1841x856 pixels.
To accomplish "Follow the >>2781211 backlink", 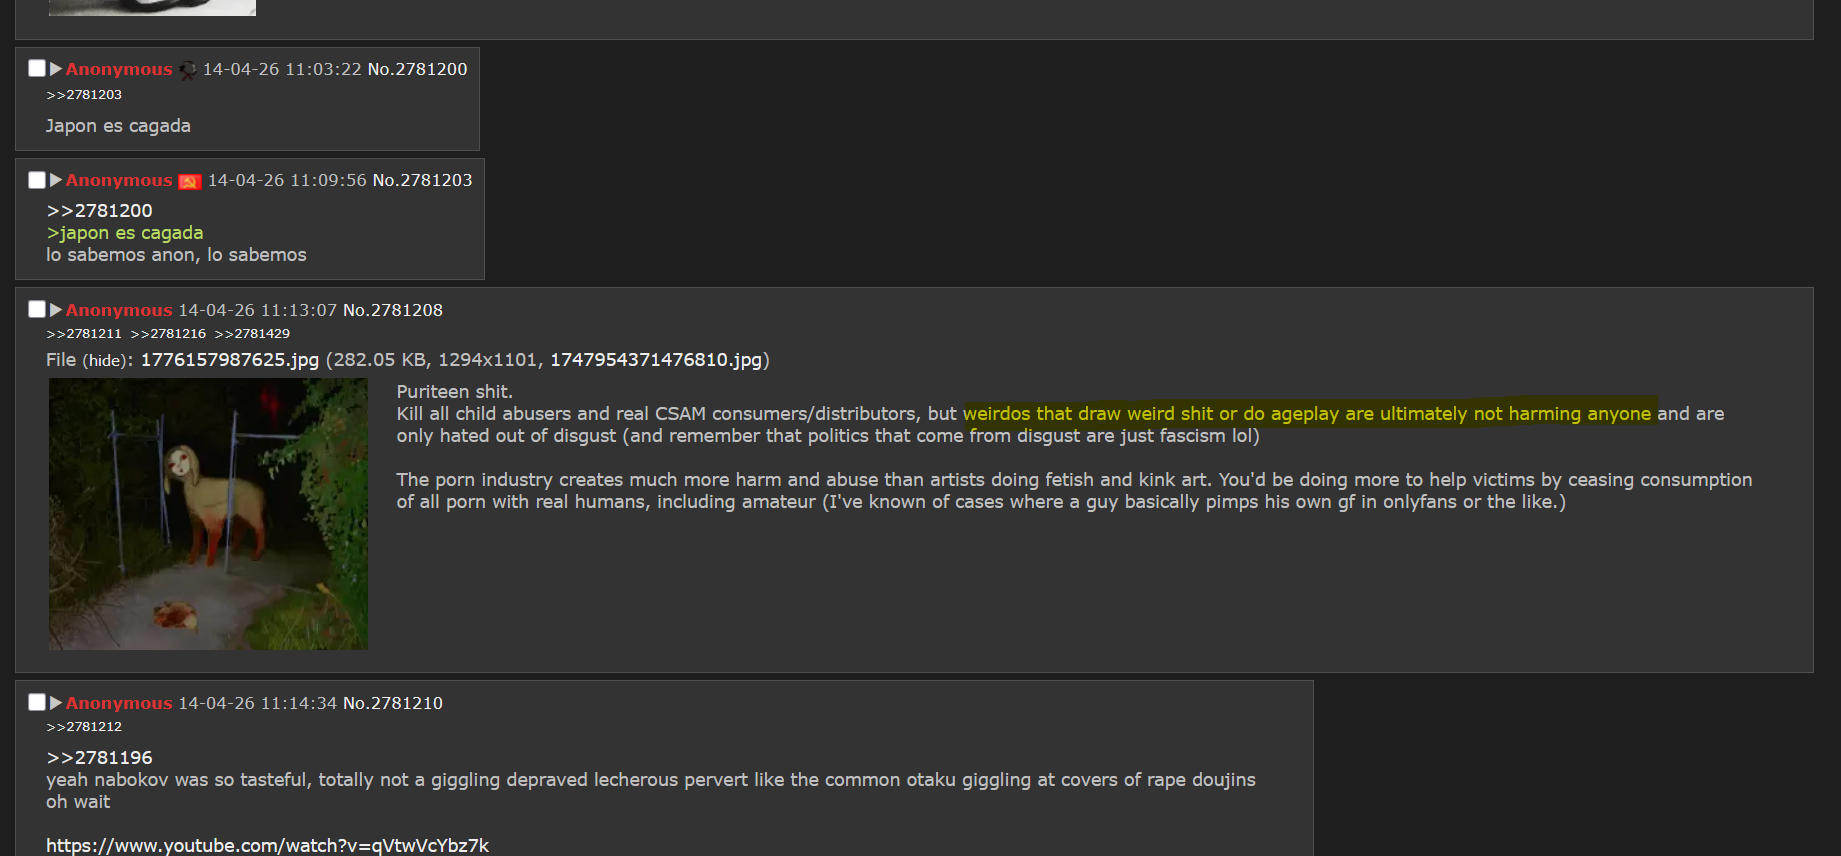I will [x=84, y=334].
